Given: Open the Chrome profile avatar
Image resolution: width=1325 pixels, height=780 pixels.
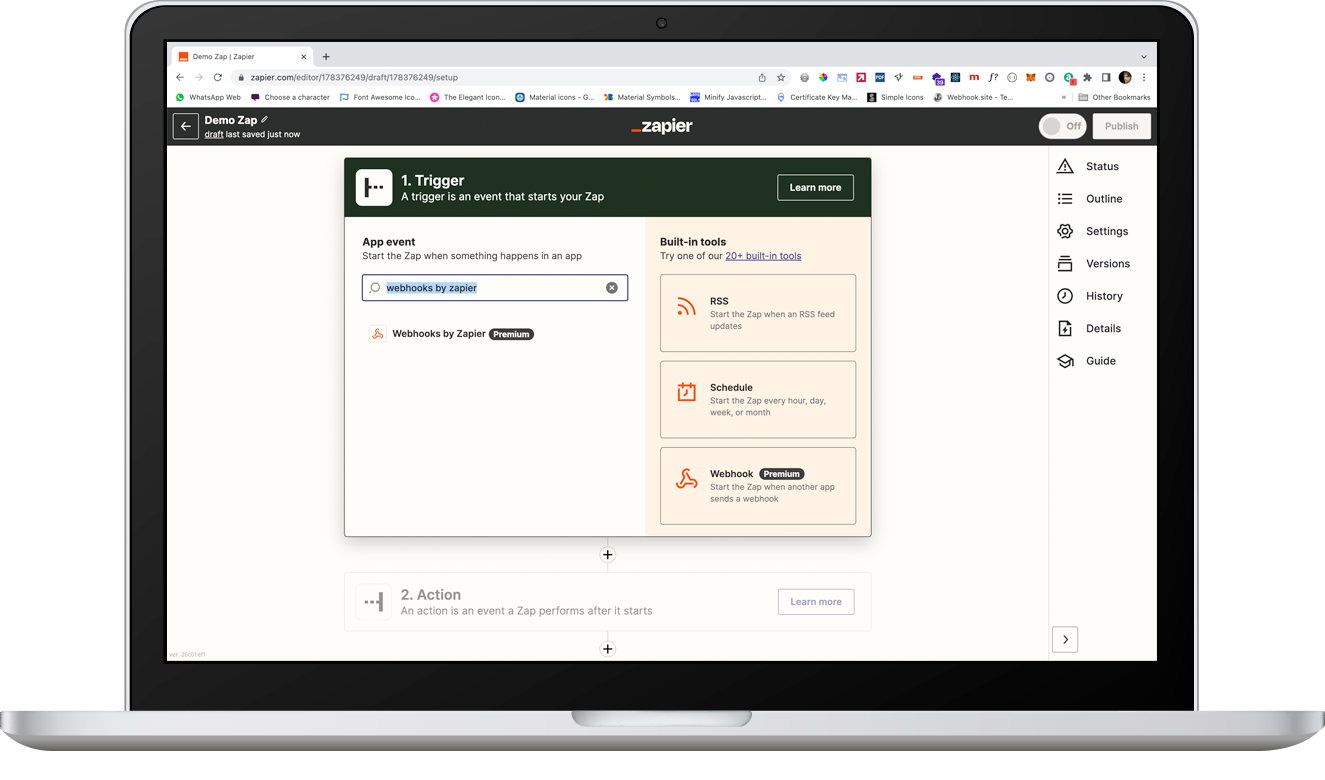Looking at the screenshot, I should pyautogui.click(x=1125, y=77).
